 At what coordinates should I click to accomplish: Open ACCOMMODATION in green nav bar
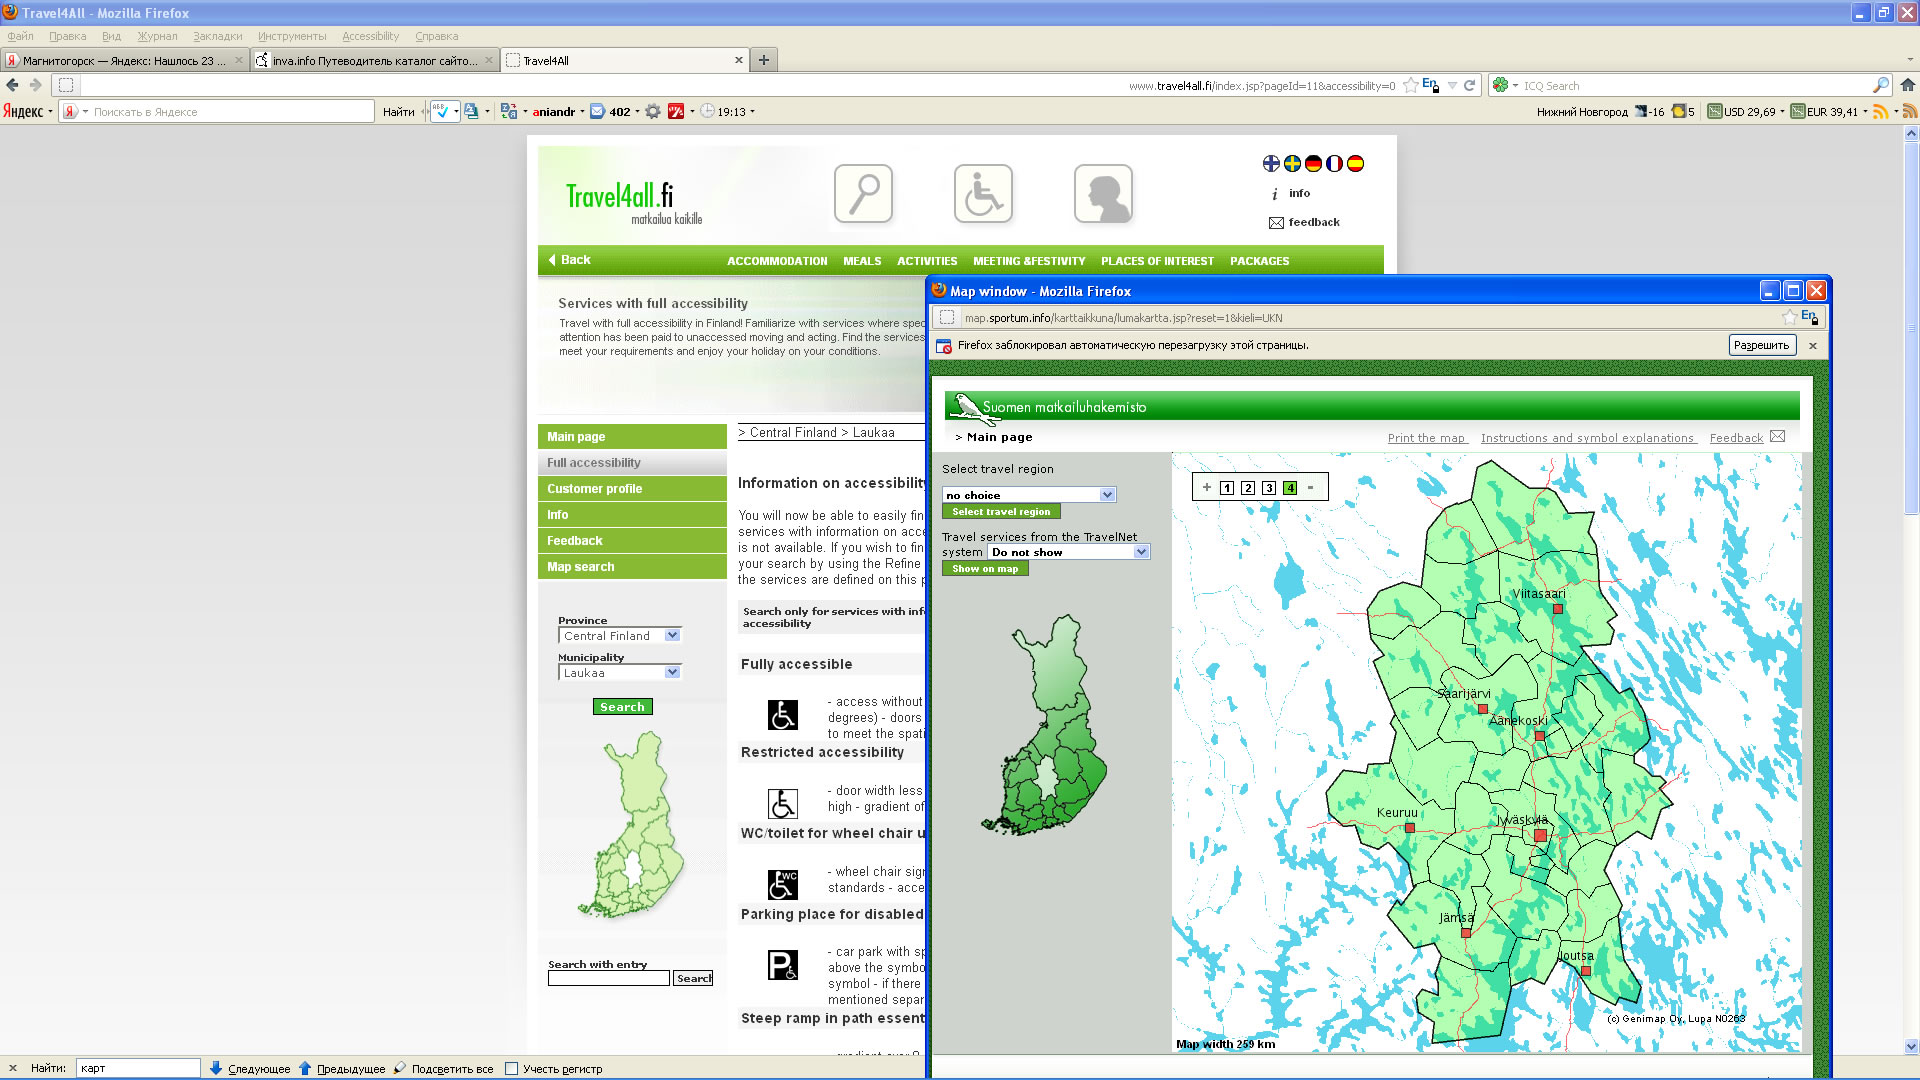[777, 261]
